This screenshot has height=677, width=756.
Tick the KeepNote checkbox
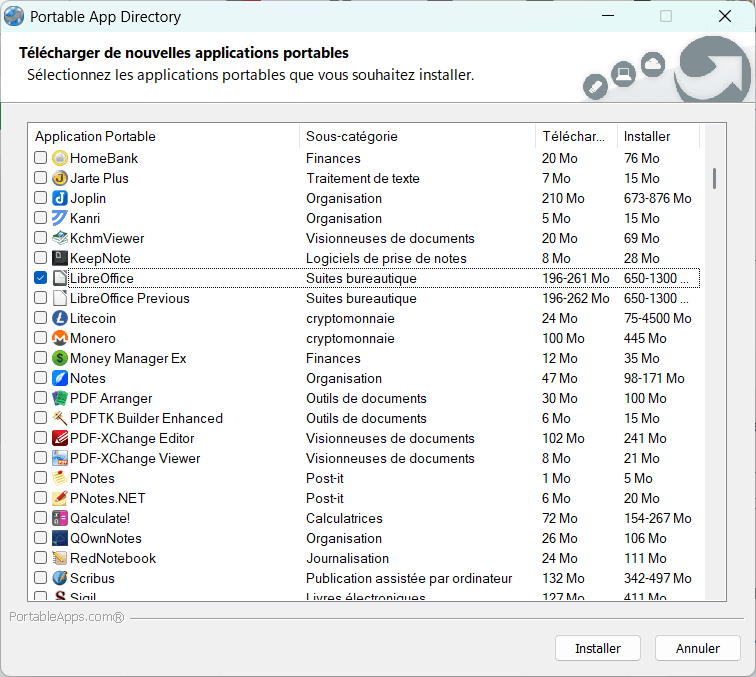(x=40, y=257)
